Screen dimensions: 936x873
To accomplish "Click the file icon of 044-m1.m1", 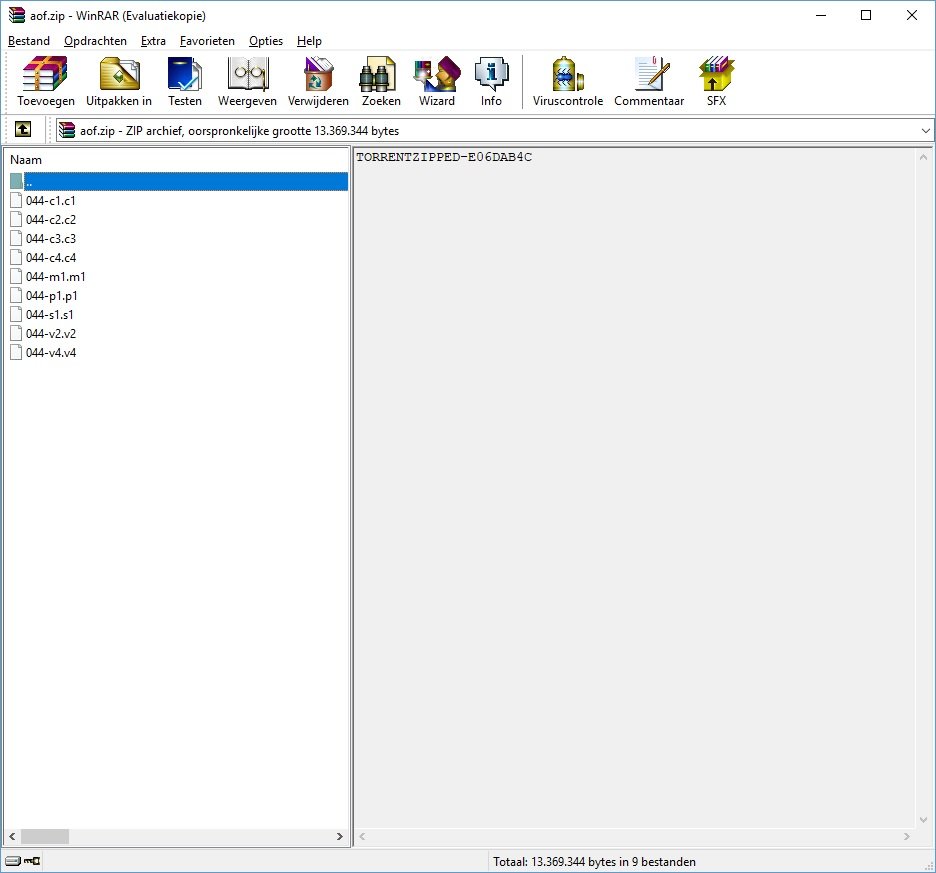I will tap(16, 276).
